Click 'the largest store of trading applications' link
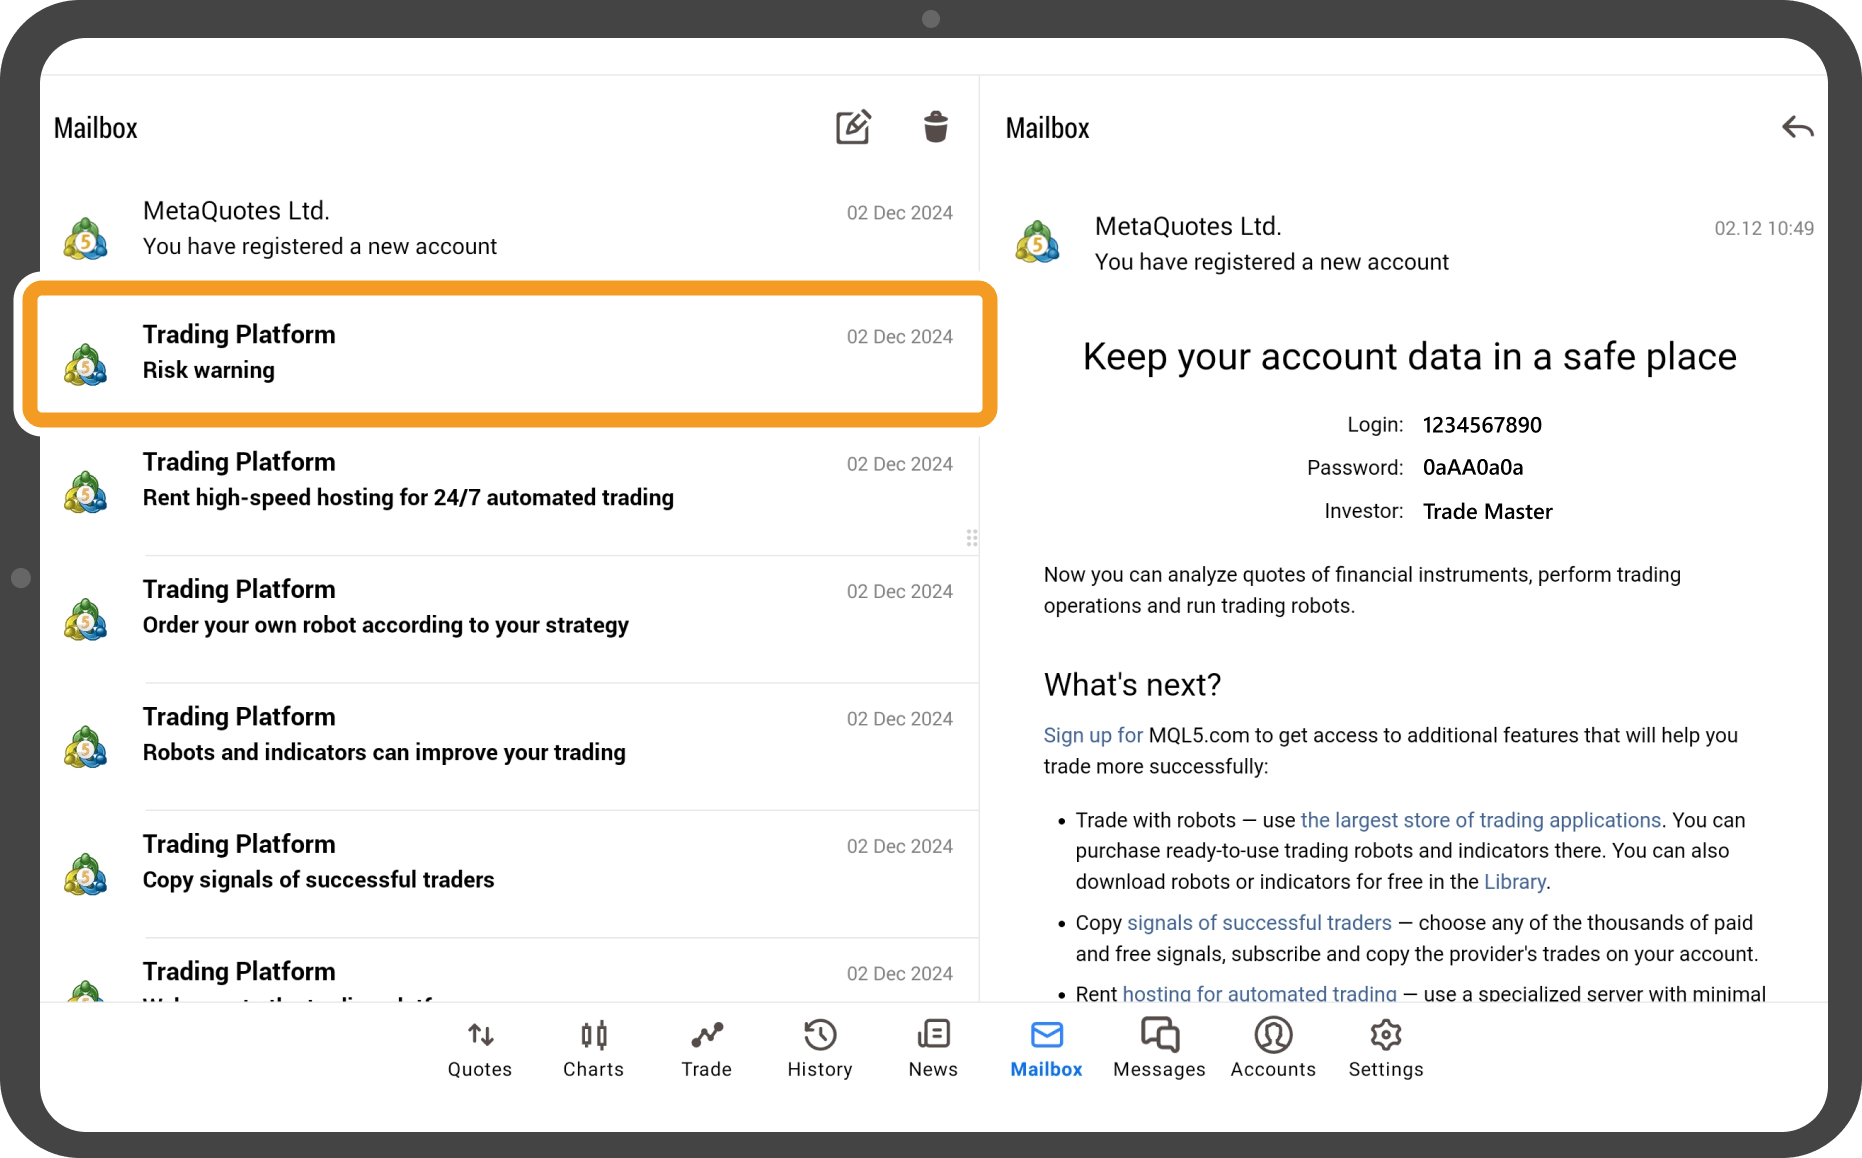1862x1158 pixels. click(1480, 820)
